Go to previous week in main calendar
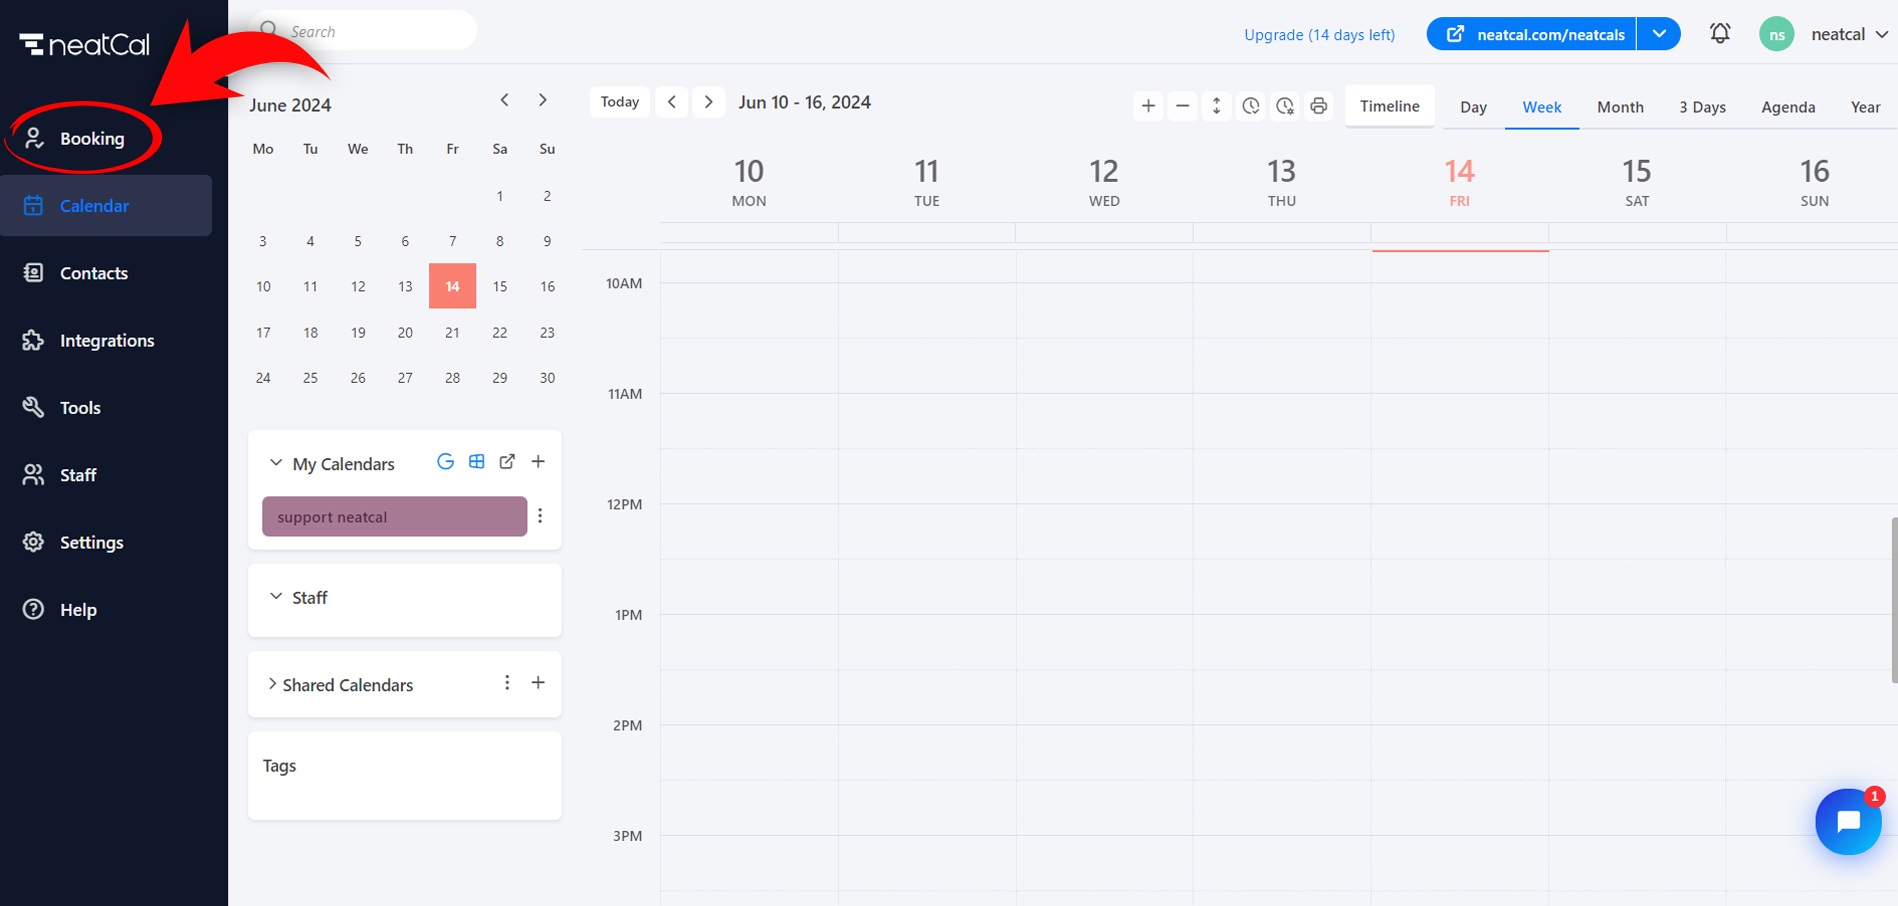Image resolution: width=1898 pixels, height=906 pixels. coord(672,102)
